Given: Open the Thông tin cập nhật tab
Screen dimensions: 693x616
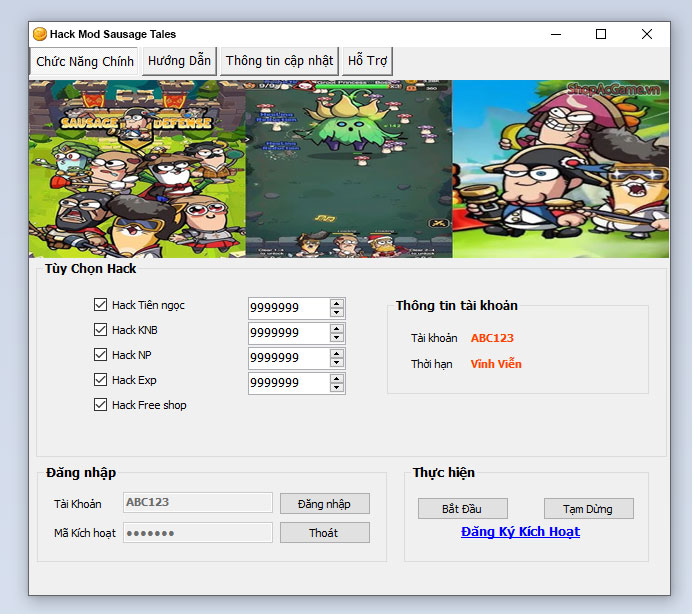Looking at the screenshot, I should pos(279,61).
